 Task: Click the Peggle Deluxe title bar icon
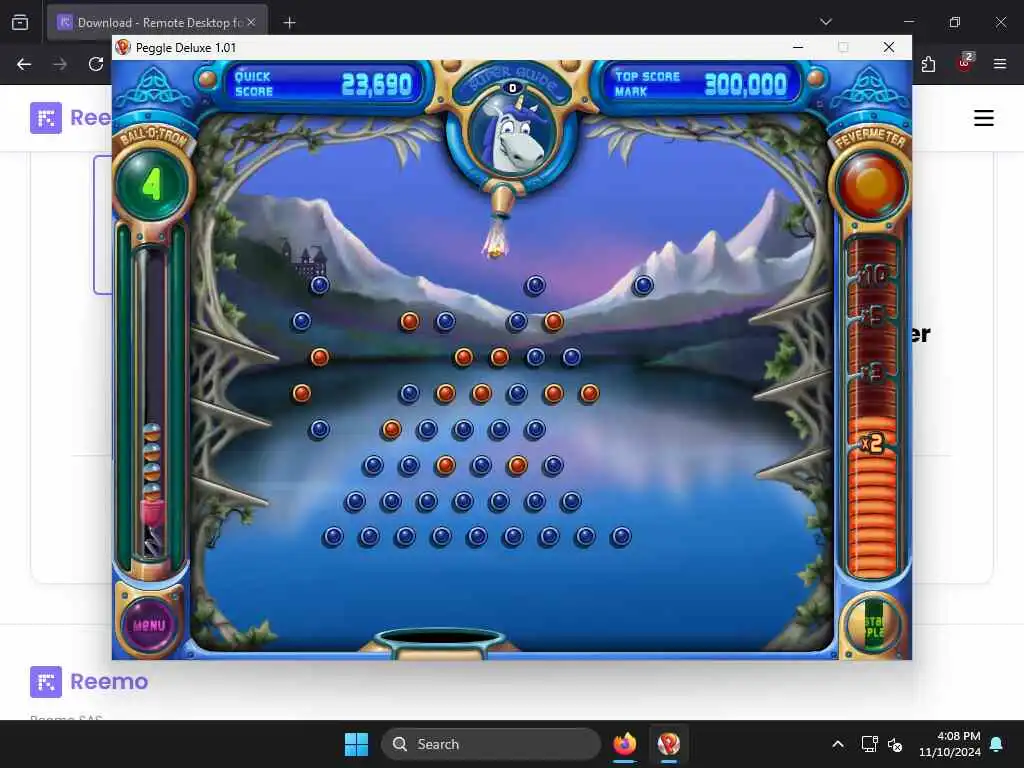point(123,48)
